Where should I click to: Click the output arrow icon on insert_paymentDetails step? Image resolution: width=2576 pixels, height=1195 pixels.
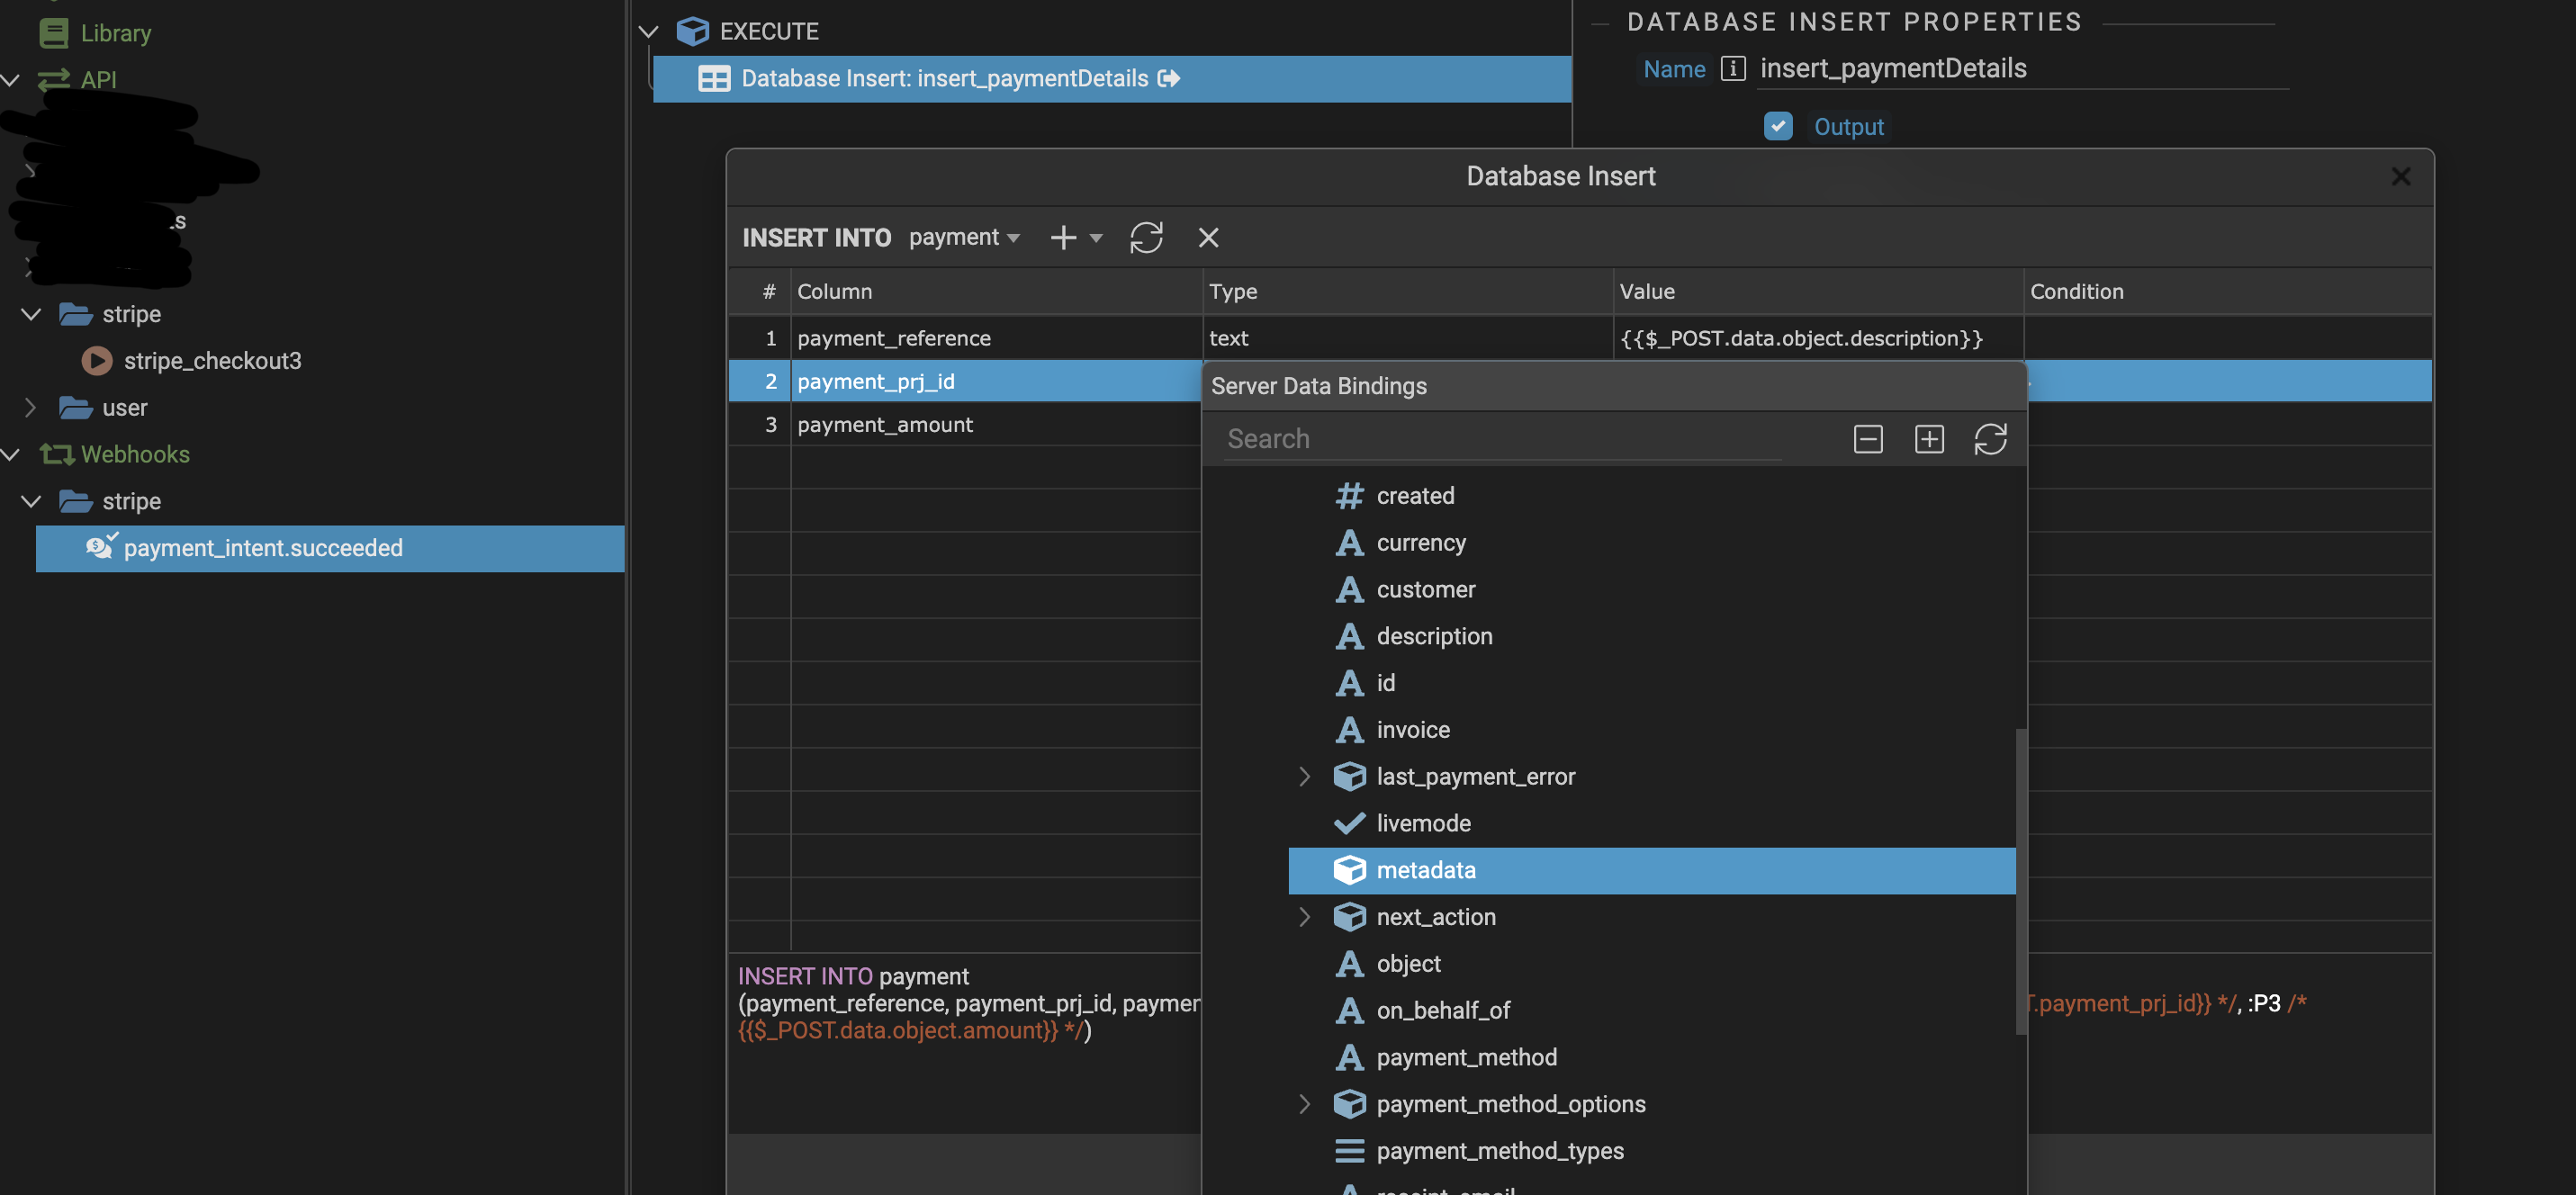coord(1168,78)
